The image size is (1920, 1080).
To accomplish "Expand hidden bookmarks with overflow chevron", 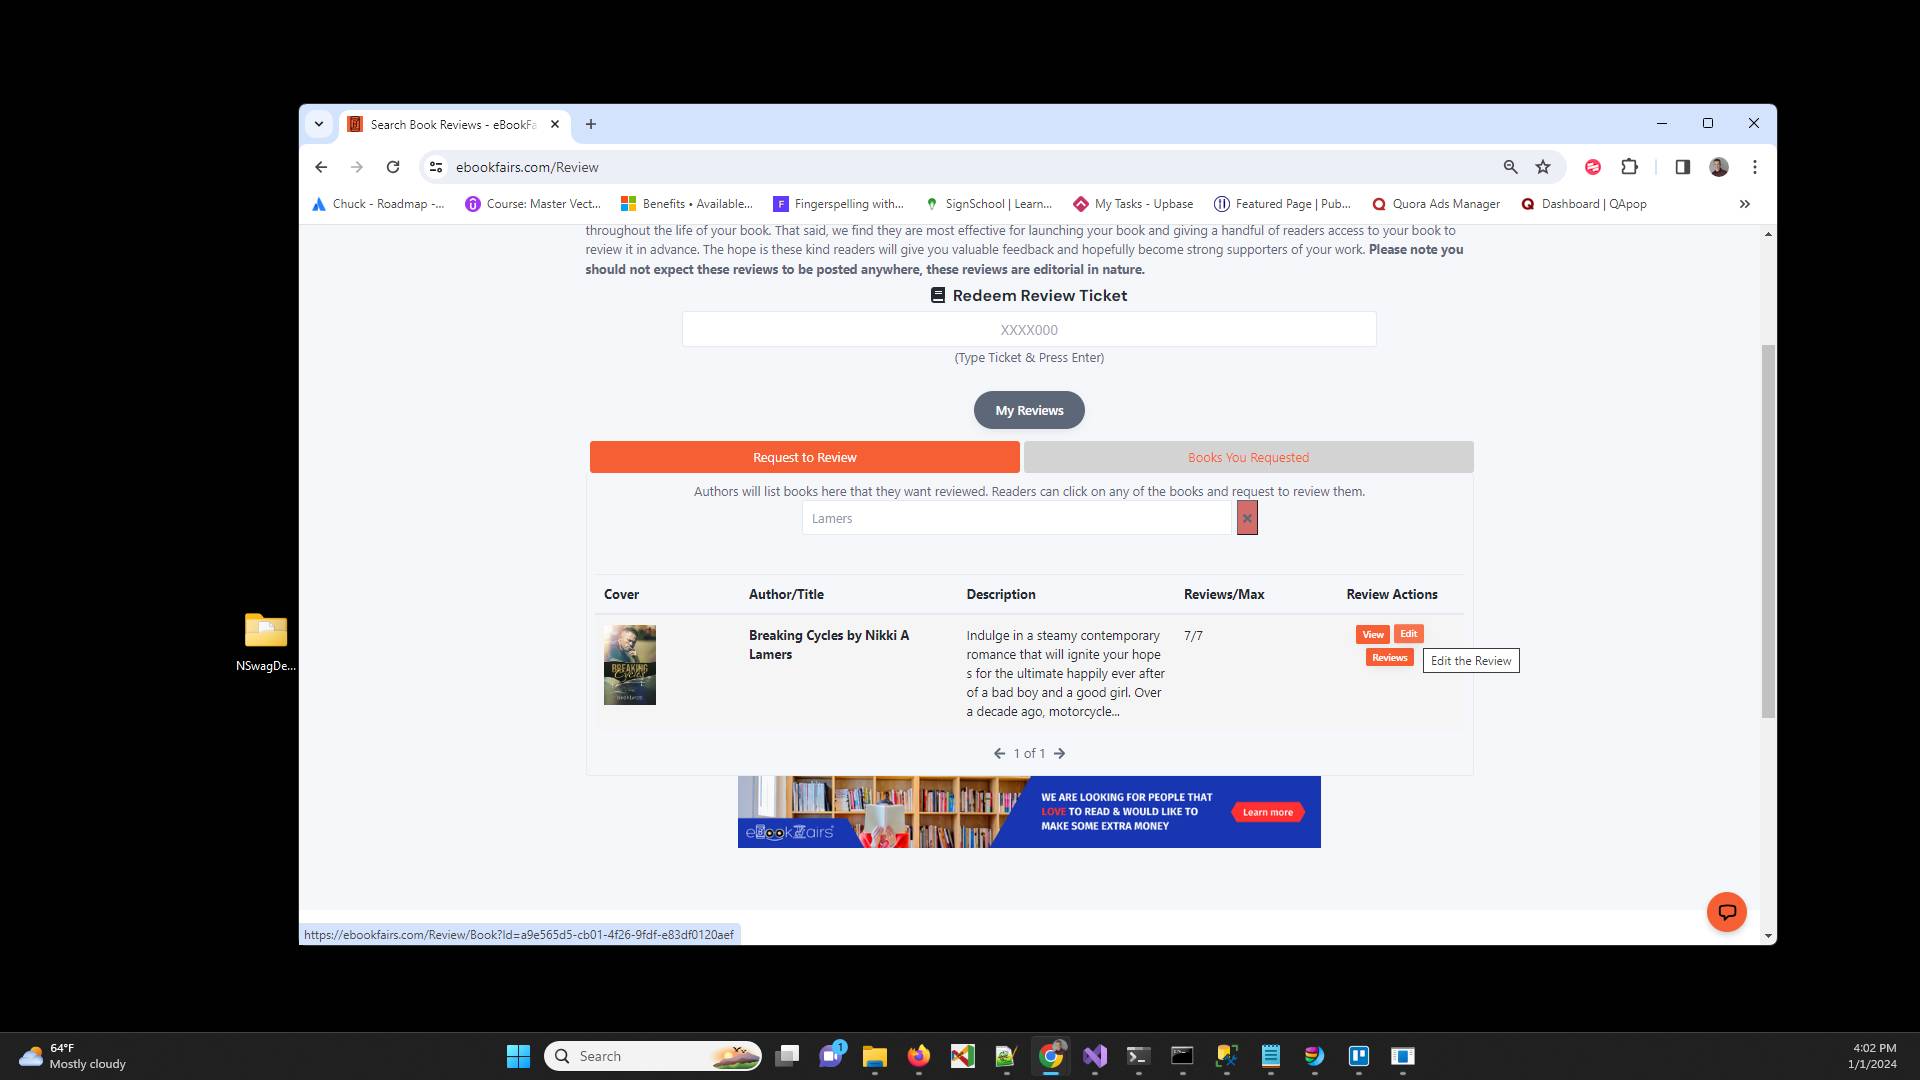I will [1744, 204].
